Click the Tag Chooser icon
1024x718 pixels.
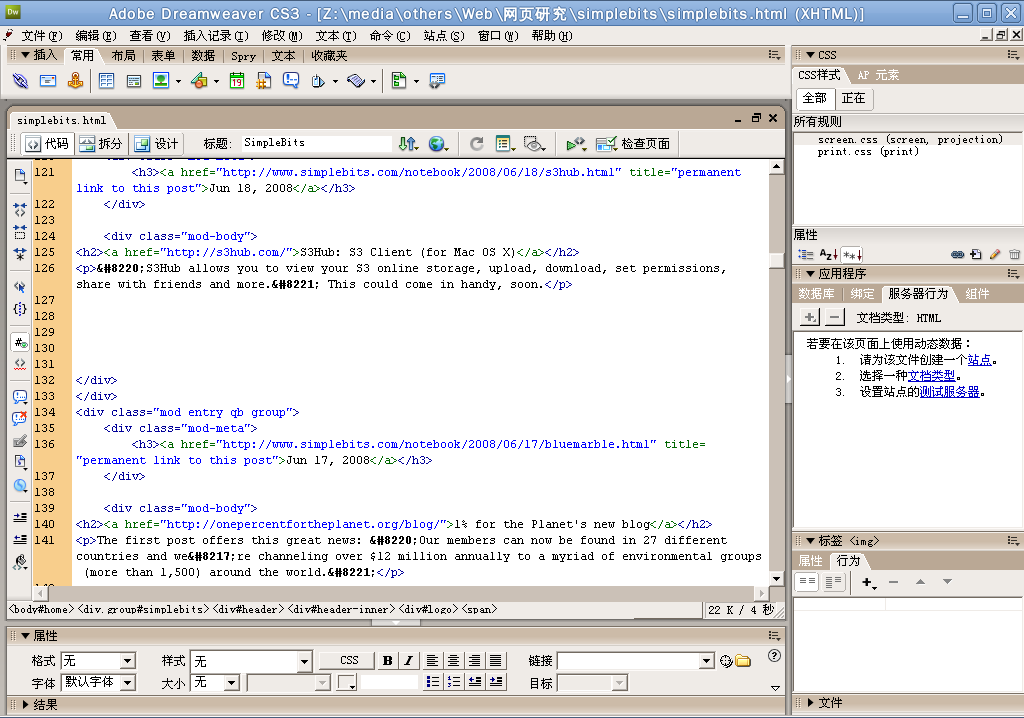pos(436,81)
